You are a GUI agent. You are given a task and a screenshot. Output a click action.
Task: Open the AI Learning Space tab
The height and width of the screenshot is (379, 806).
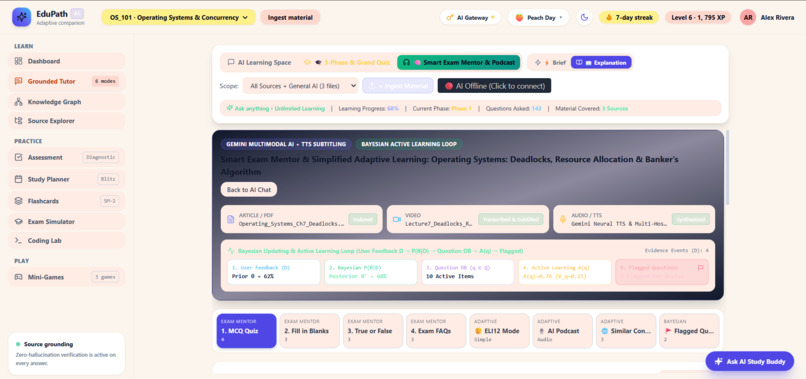[259, 62]
